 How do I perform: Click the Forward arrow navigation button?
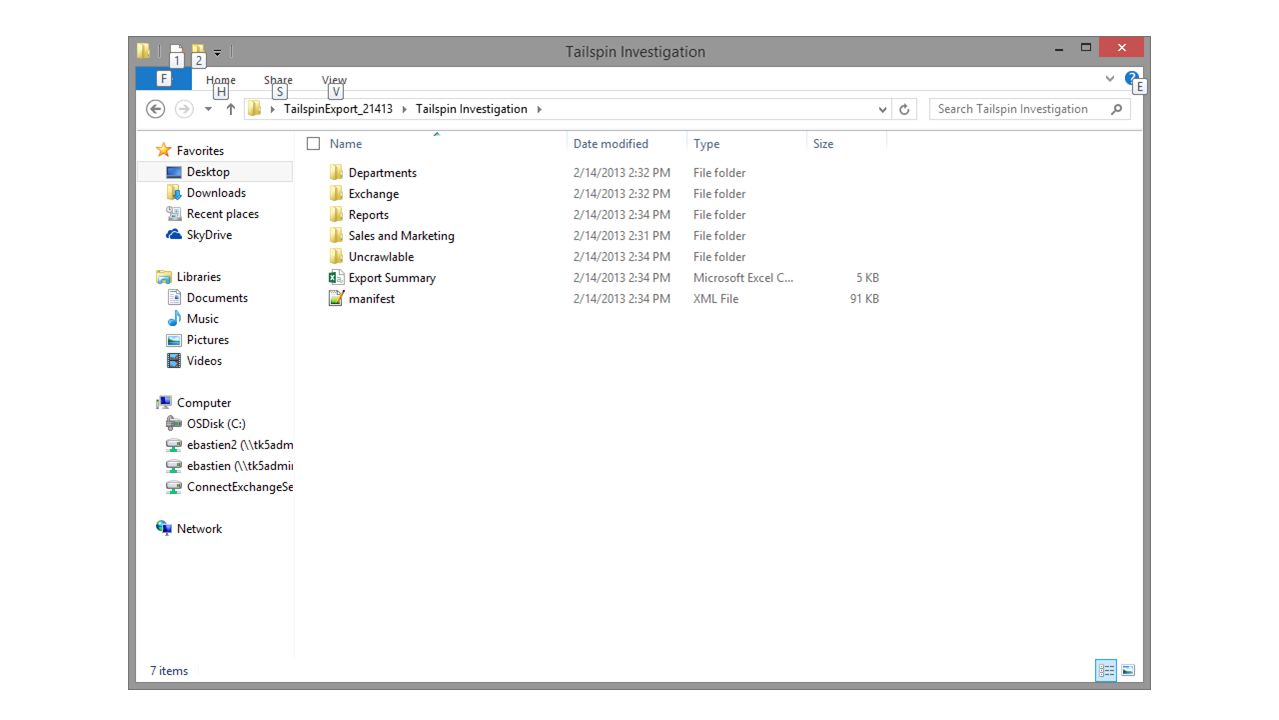184,109
